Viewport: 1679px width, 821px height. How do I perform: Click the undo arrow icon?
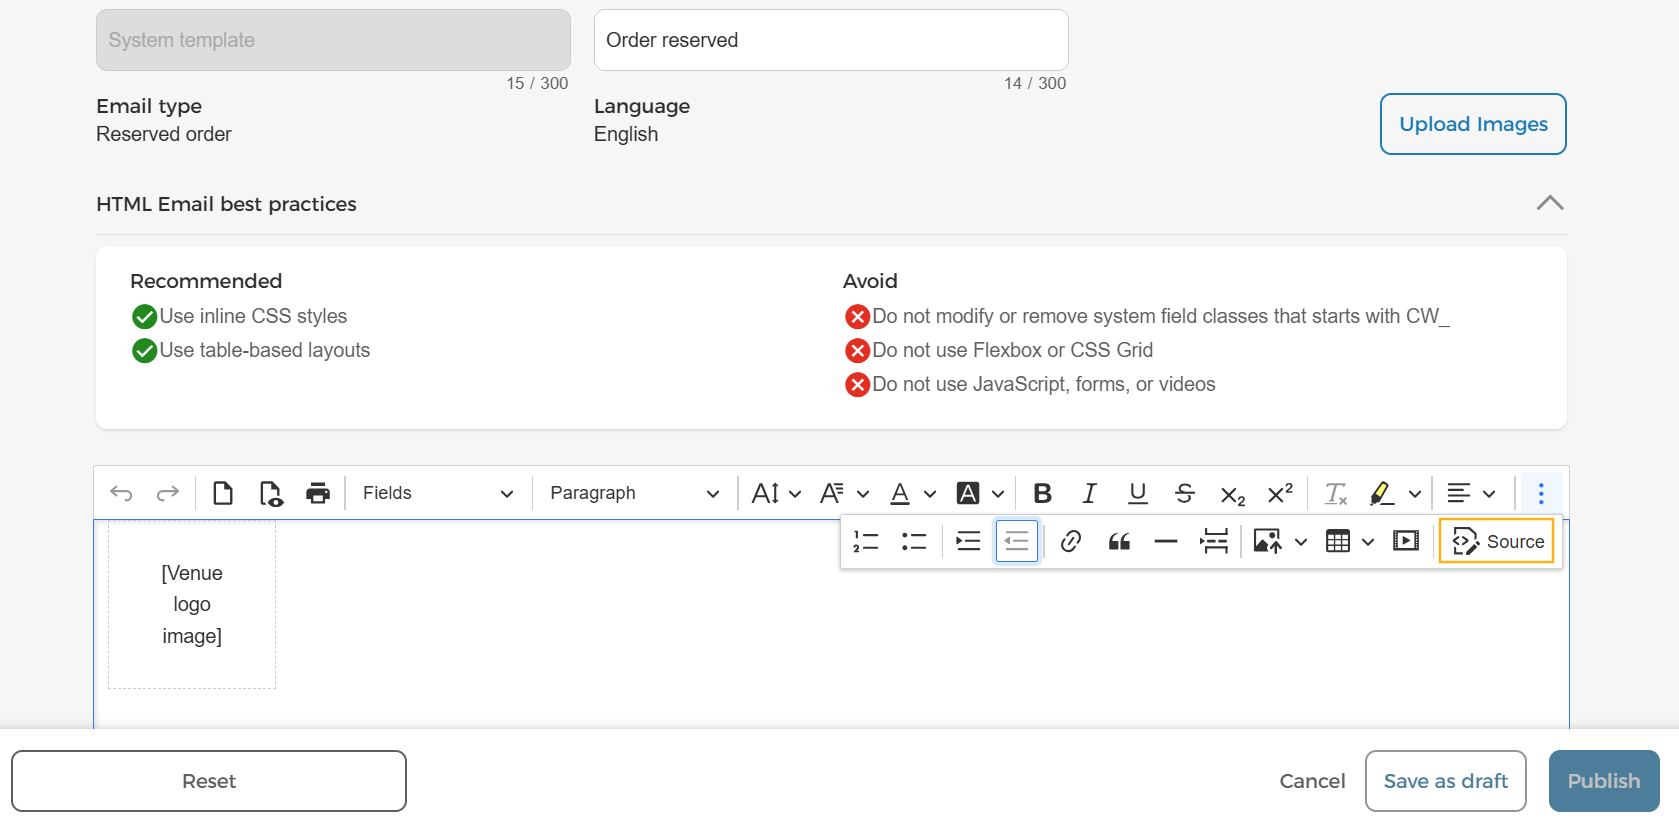pyautogui.click(x=121, y=493)
